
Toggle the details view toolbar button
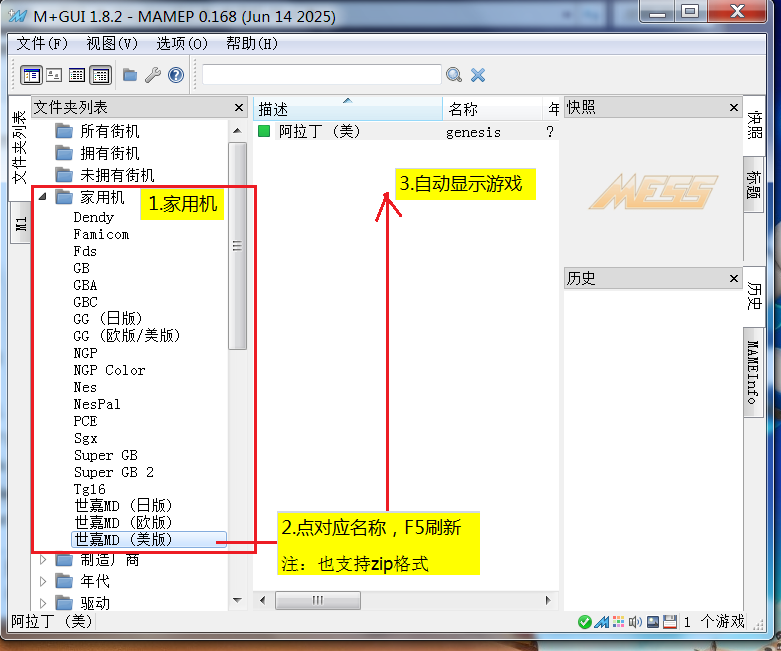[101, 75]
